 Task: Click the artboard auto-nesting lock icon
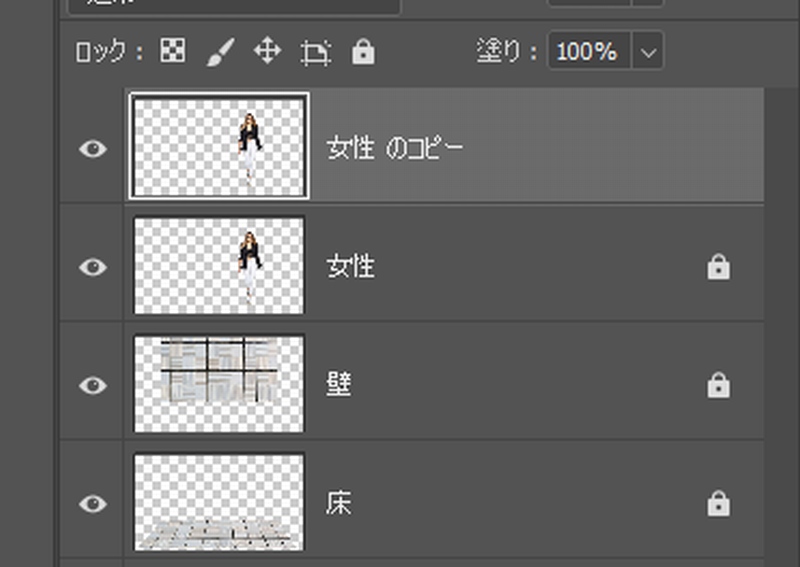pos(316,53)
